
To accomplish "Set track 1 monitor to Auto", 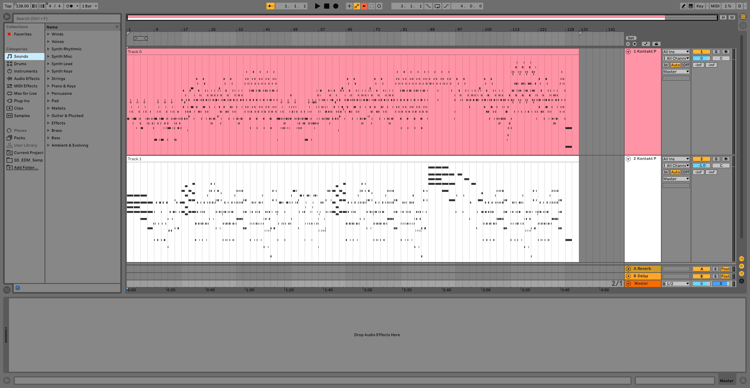I will click(675, 65).
